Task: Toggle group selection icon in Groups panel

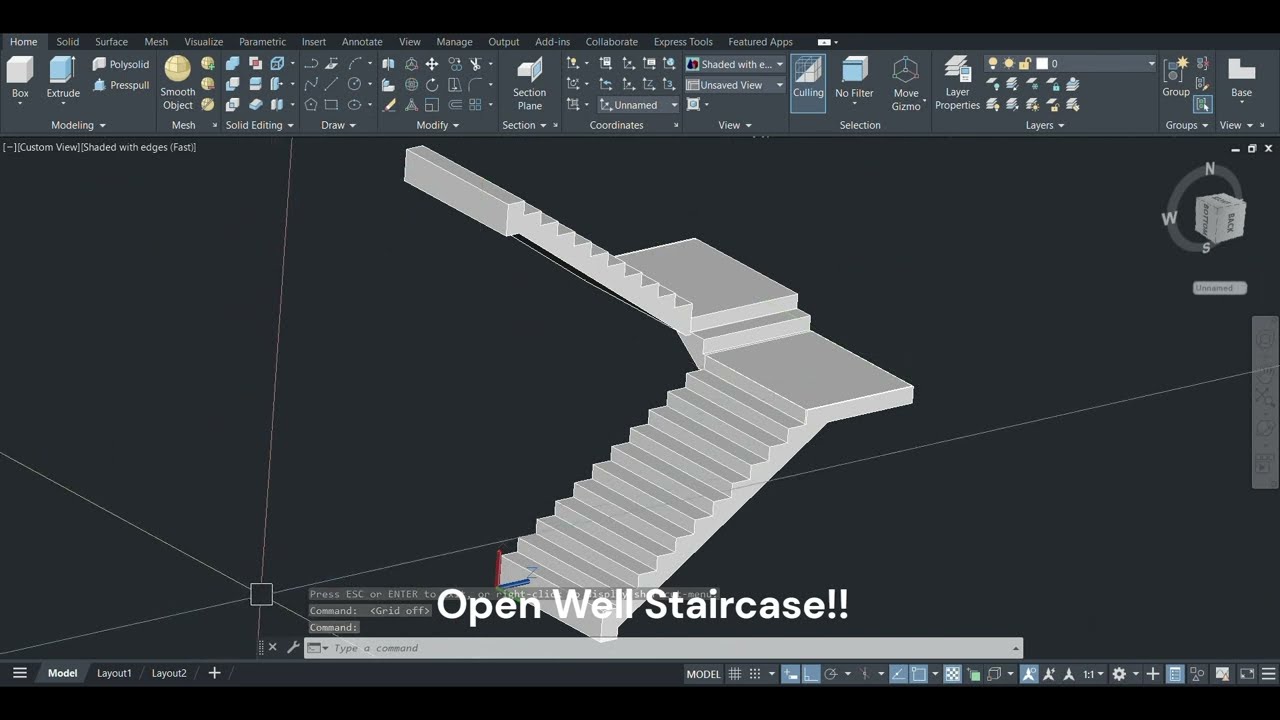Action: click(x=1203, y=104)
